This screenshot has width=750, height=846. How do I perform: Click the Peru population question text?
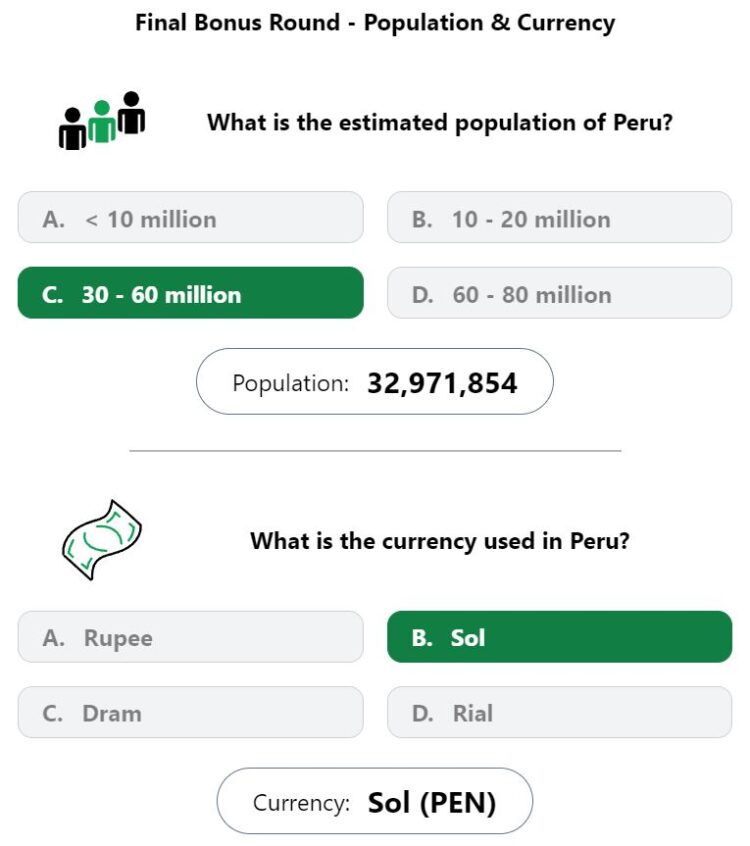440,122
